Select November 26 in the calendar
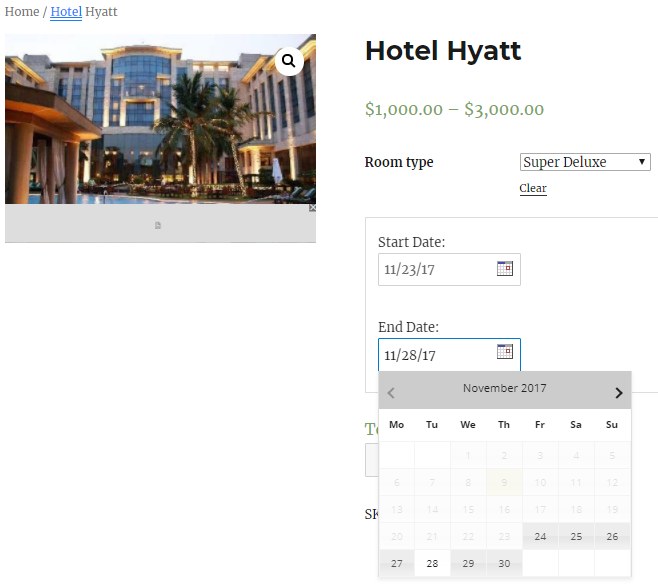Viewport: 658px width, 585px height. click(x=612, y=536)
